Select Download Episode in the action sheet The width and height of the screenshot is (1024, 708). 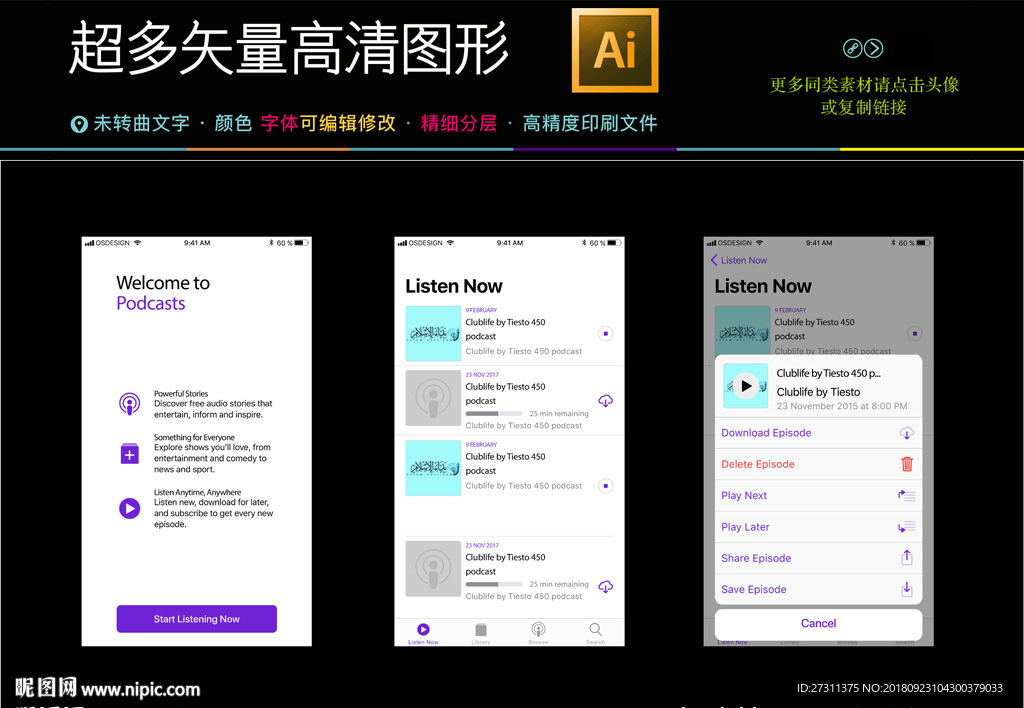click(x=766, y=433)
